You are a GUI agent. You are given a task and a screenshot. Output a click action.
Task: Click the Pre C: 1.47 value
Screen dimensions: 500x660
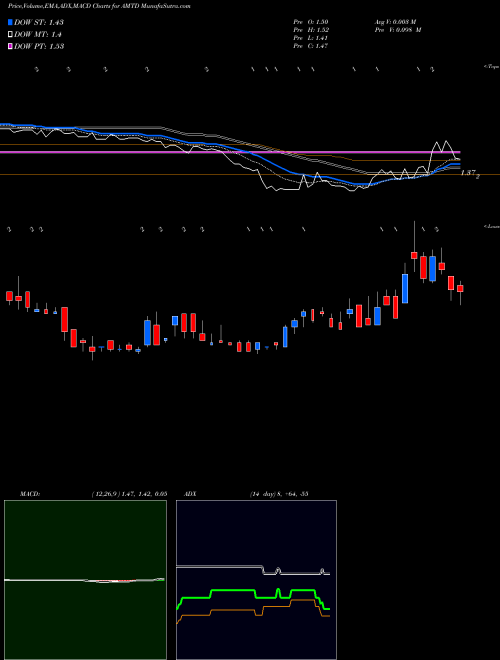[311, 46]
